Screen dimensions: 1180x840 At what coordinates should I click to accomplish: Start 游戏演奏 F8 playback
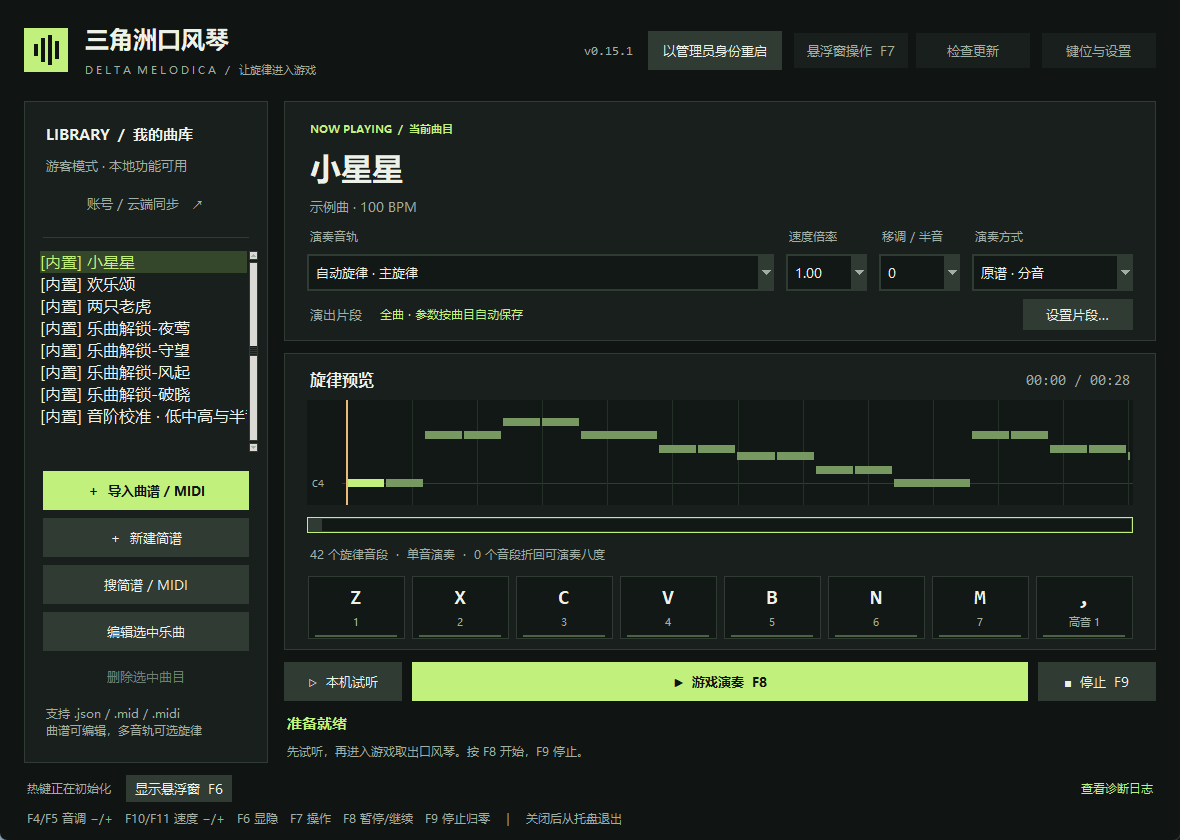point(719,682)
